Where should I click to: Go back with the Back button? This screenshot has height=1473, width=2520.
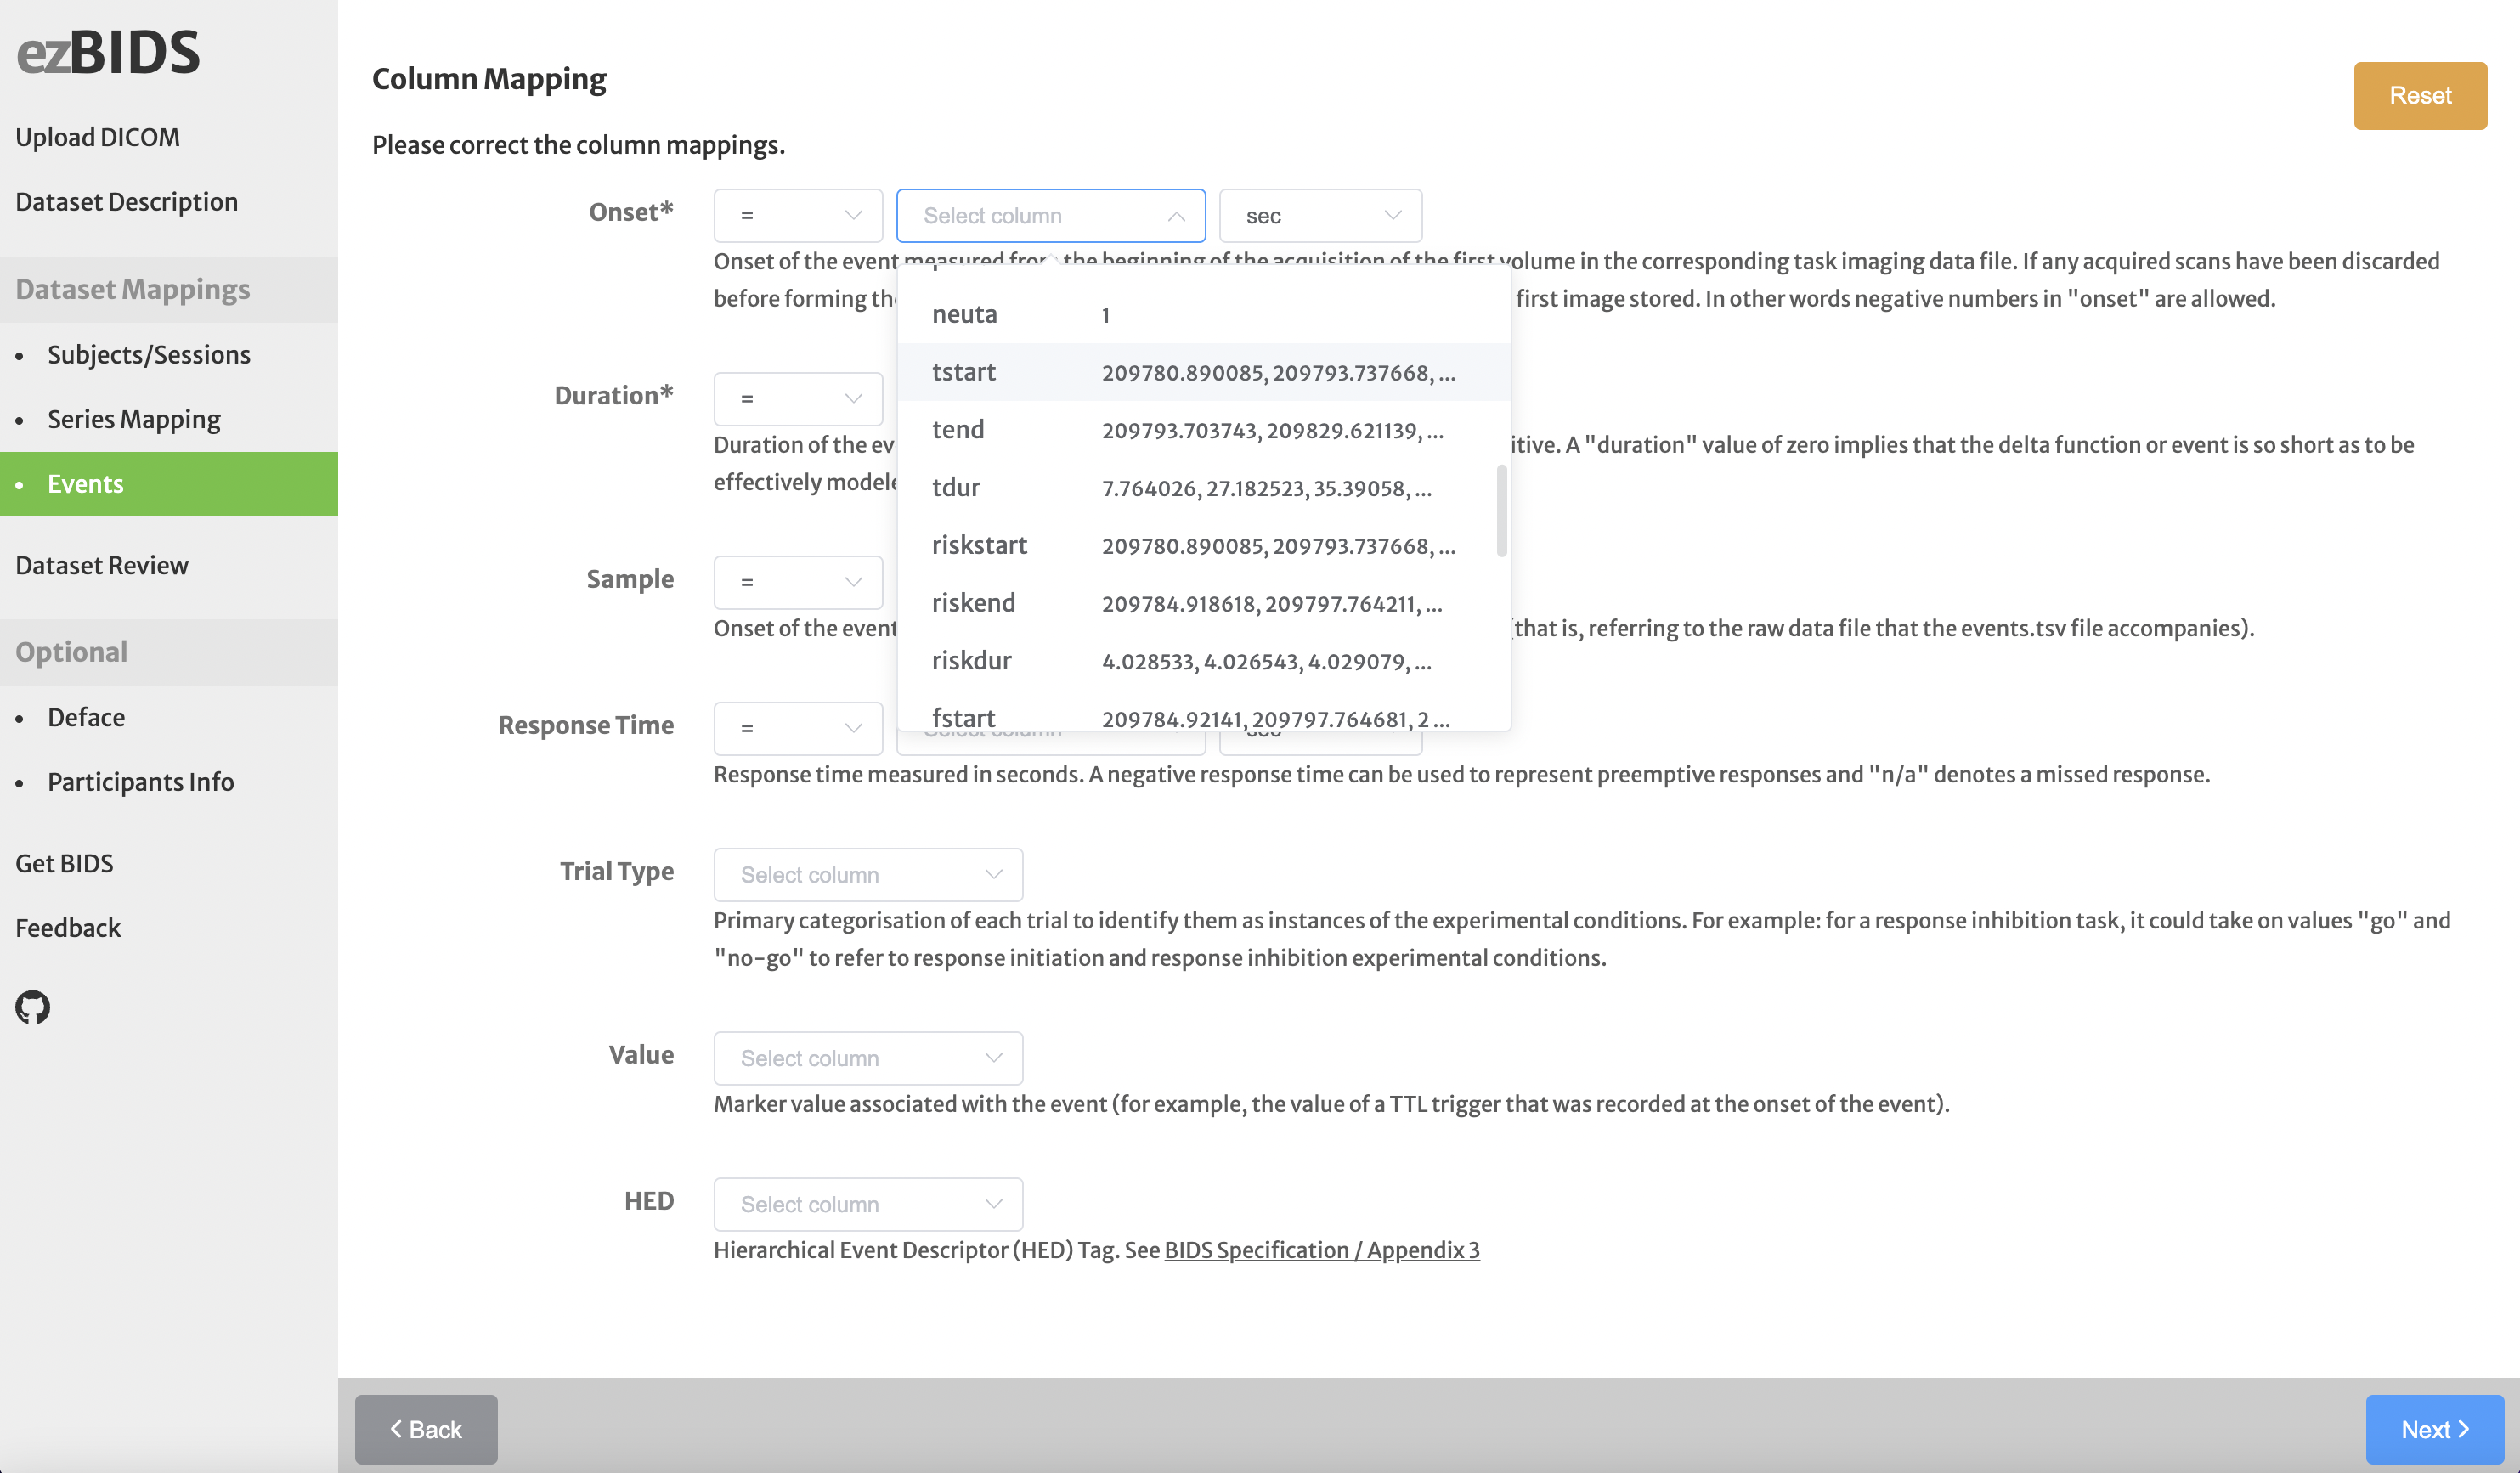tap(426, 1430)
